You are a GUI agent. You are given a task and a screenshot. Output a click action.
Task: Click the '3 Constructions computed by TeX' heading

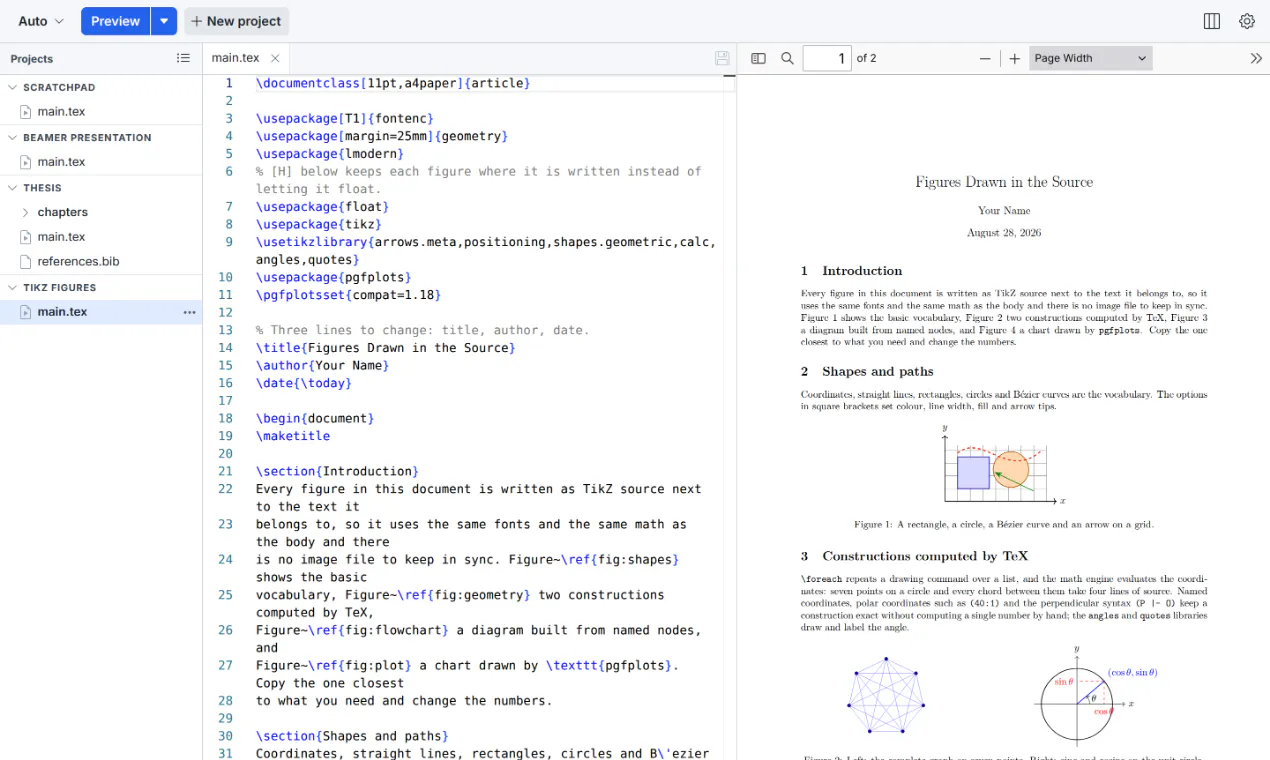(x=914, y=556)
